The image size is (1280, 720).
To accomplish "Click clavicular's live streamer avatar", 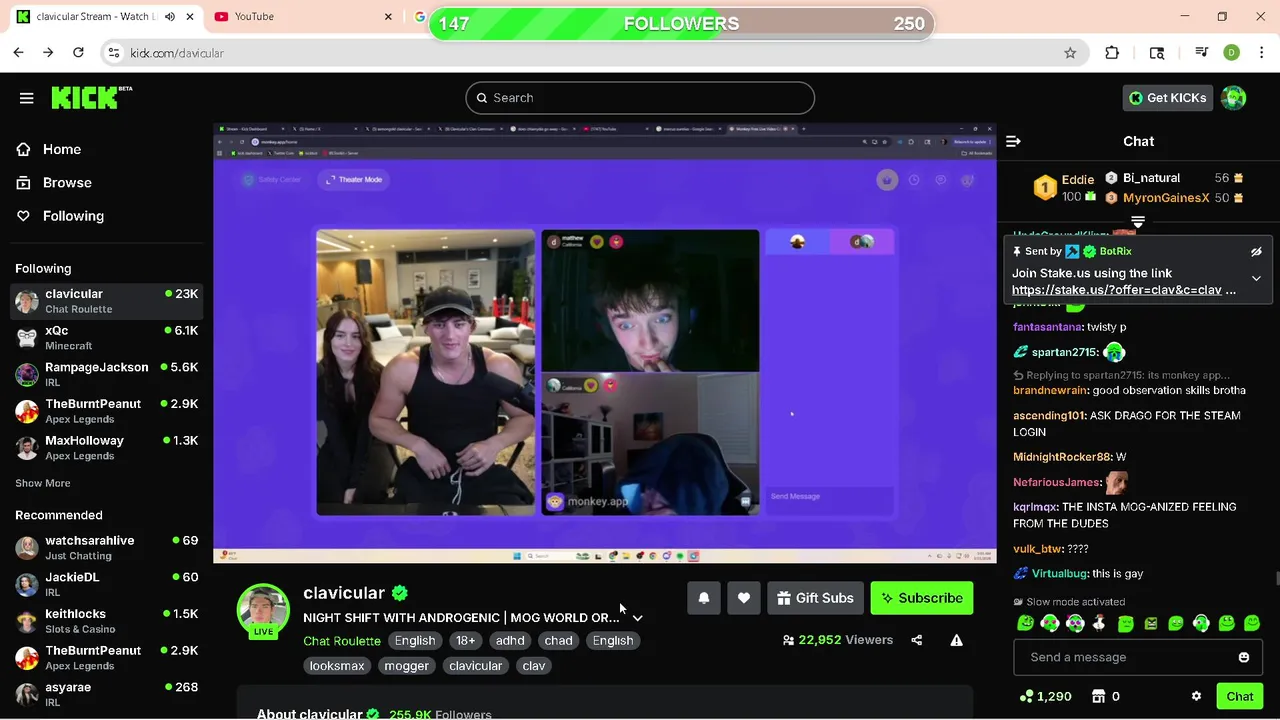I will coord(263,610).
